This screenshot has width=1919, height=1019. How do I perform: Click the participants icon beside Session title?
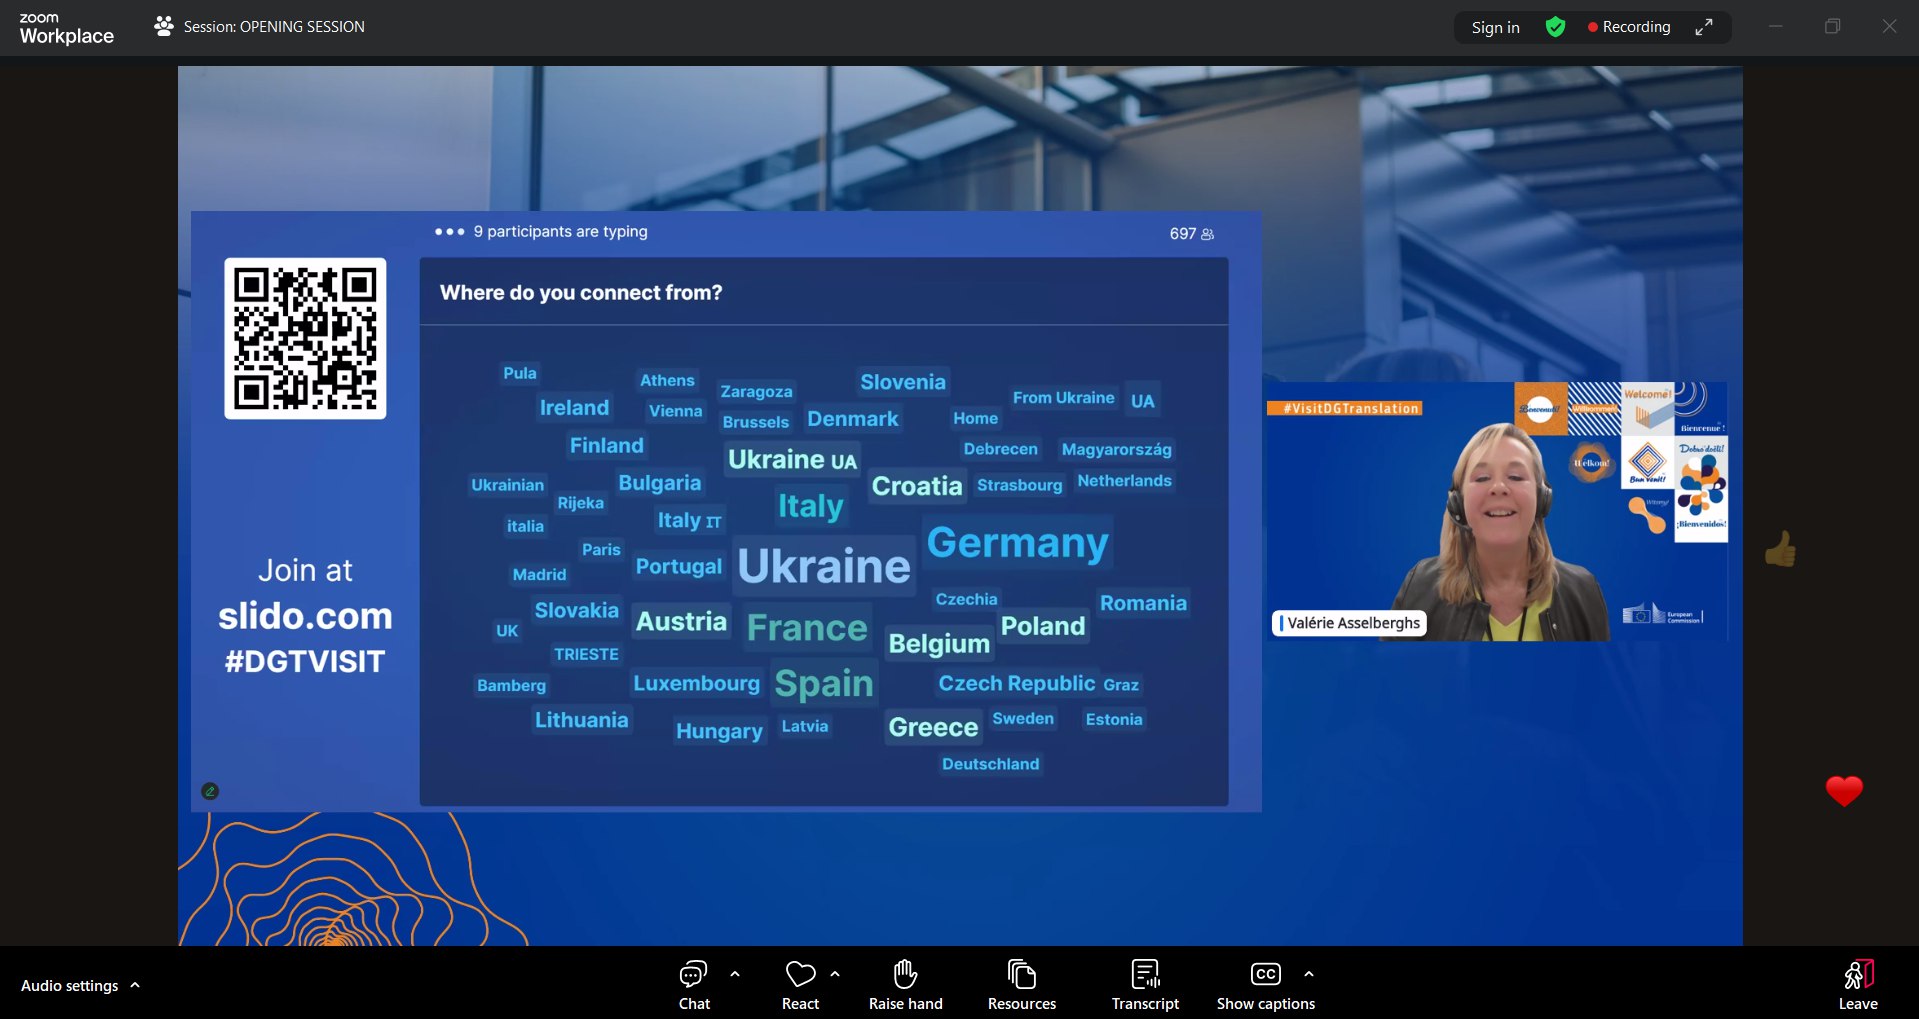pos(164,27)
